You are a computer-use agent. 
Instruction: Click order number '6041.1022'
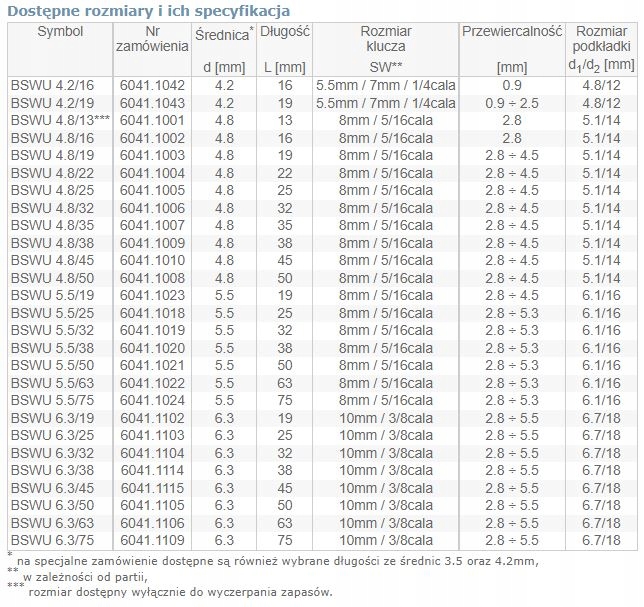pos(152,383)
